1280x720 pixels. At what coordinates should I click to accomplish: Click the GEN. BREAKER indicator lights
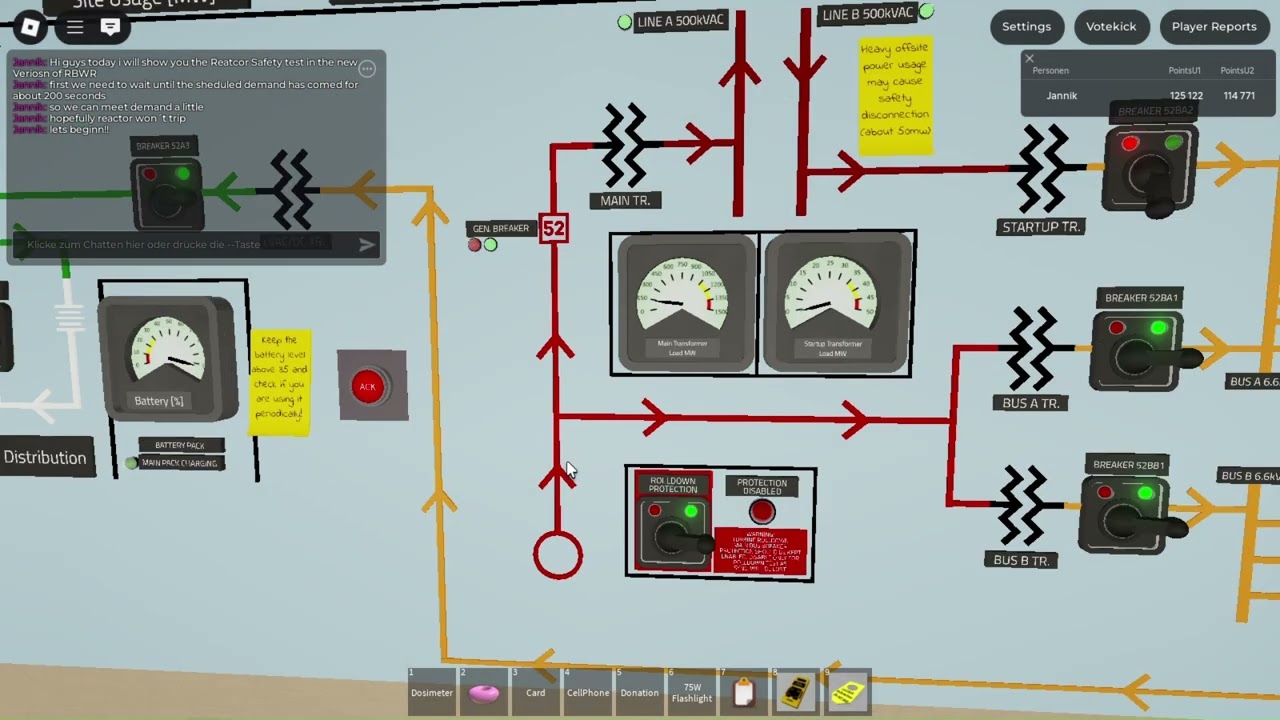tap(482, 244)
